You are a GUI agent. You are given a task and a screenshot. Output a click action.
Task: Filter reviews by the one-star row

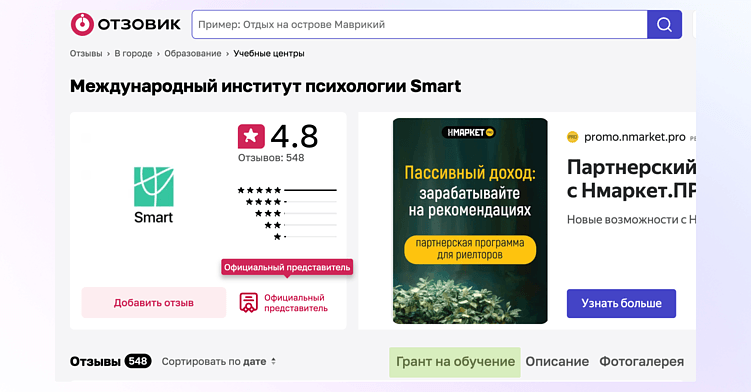pos(305,236)
